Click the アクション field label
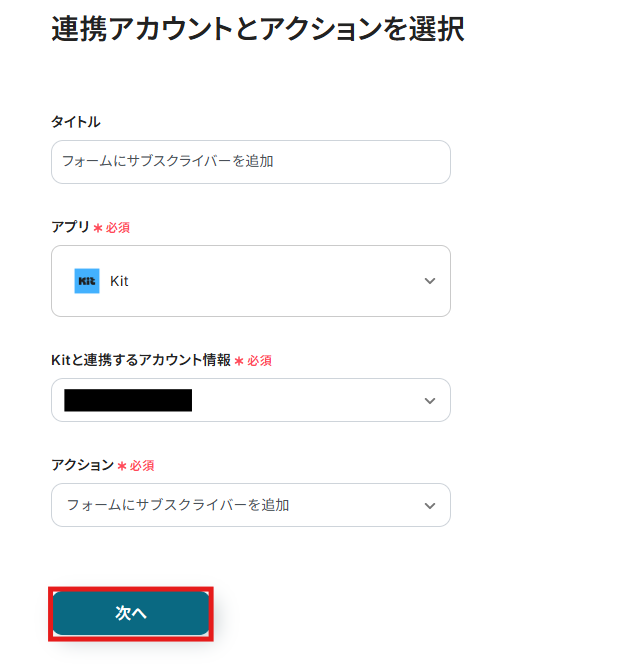The width and height of the screenshot is (618, 672). (x=82, y=465)
